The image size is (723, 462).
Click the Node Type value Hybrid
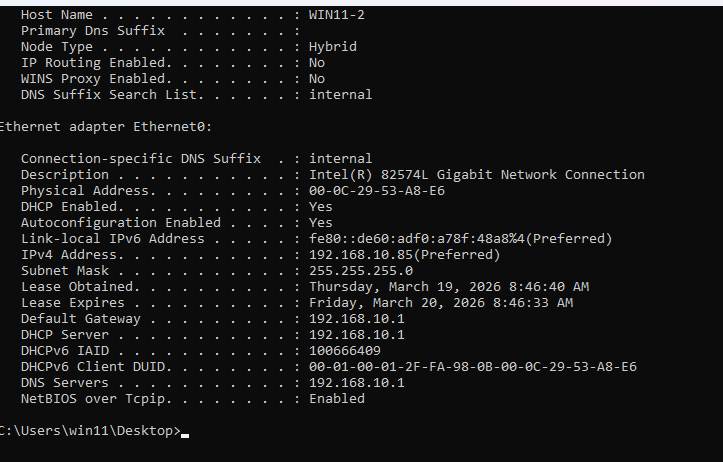332,47
